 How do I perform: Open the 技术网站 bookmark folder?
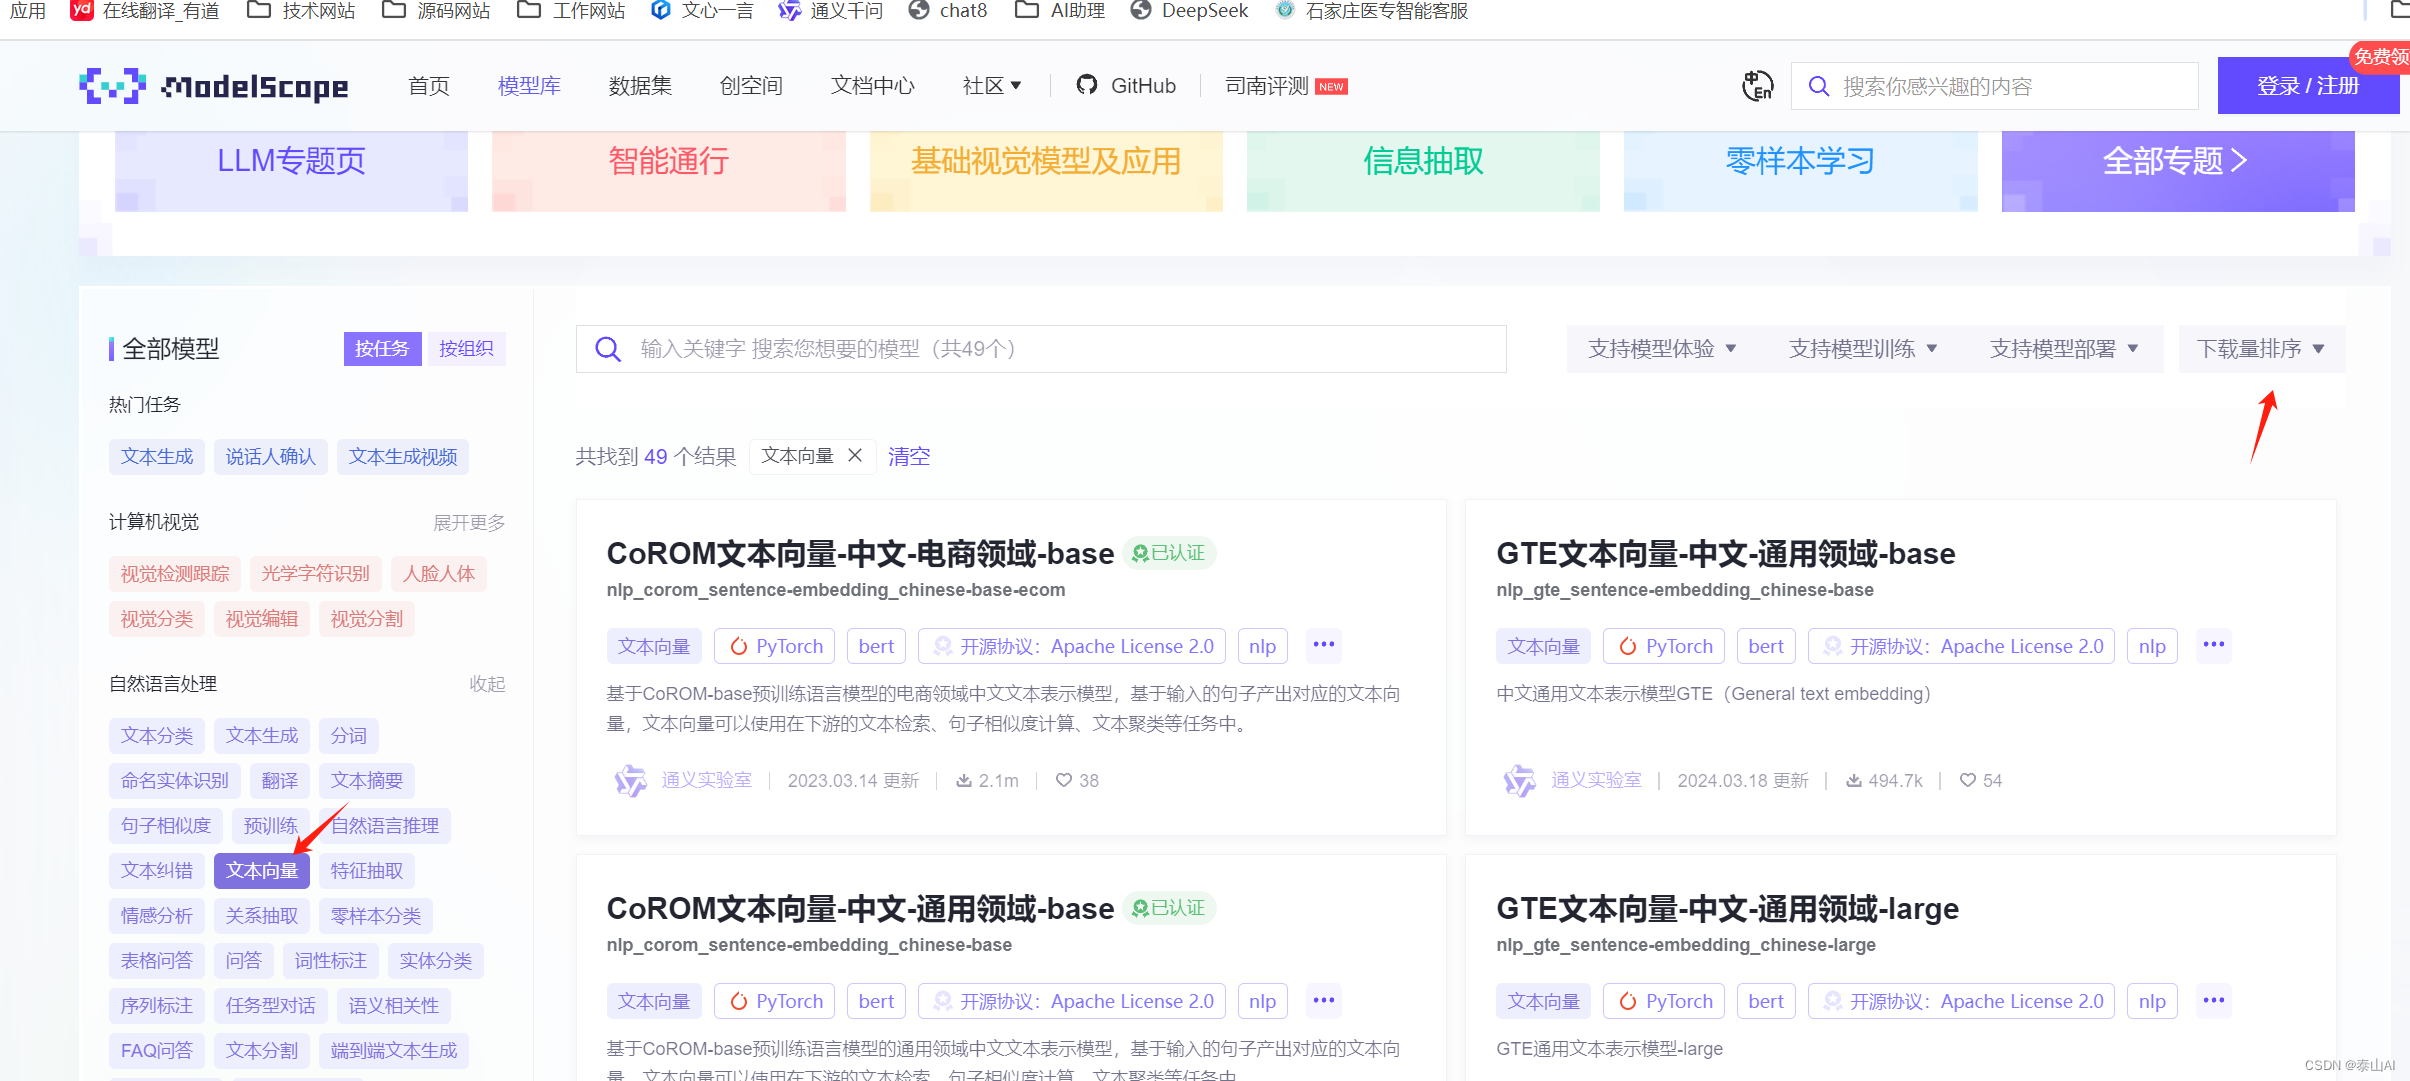[301, 11]
